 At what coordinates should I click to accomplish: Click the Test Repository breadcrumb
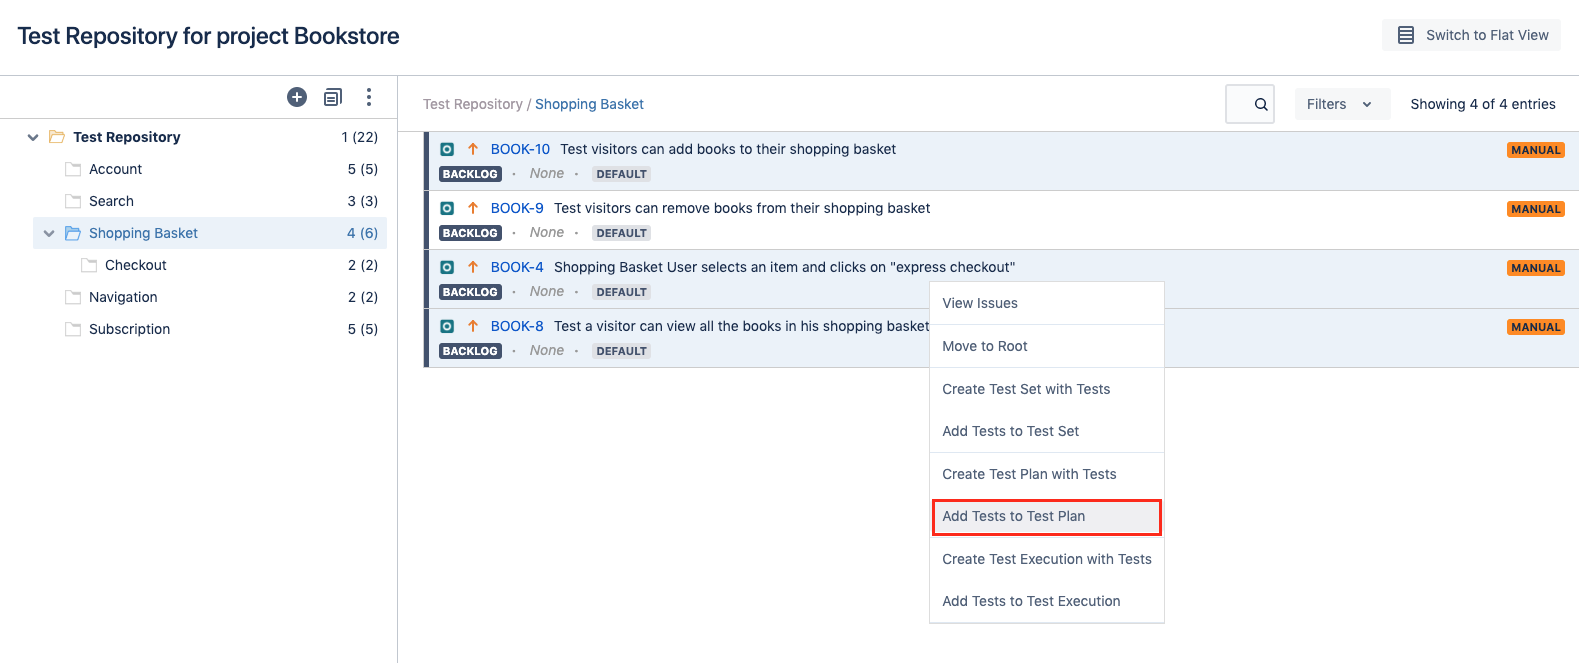472,104
